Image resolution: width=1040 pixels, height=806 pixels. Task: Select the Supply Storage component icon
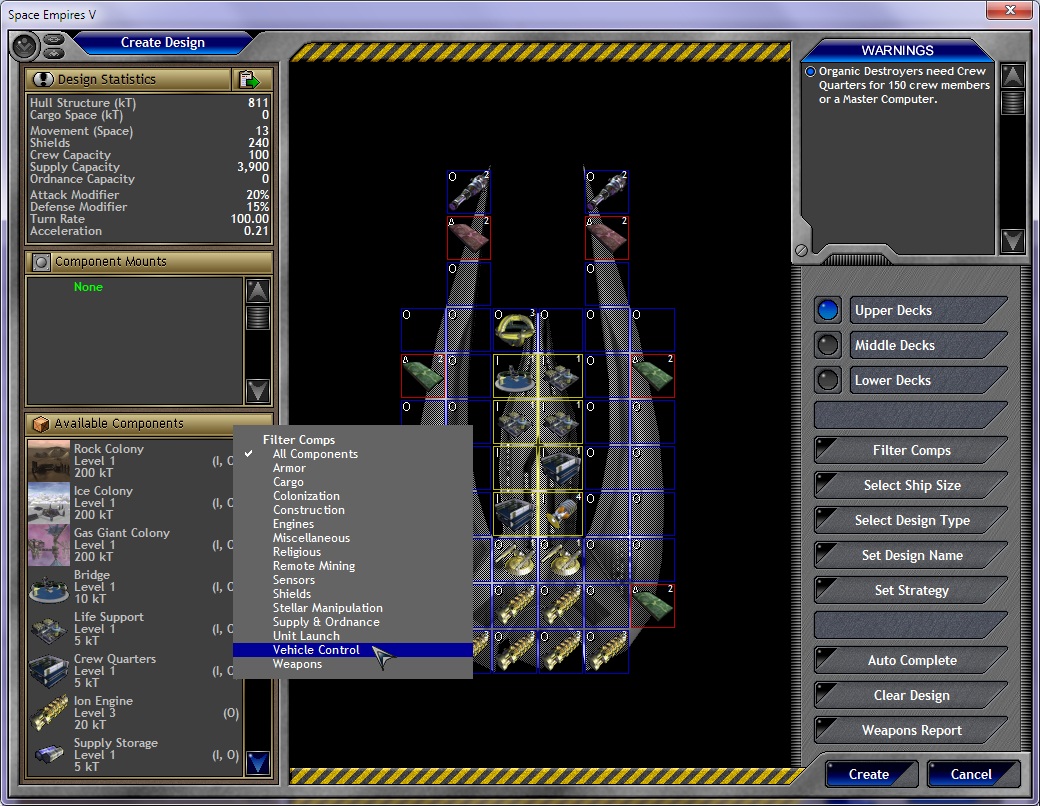(48, 755)
